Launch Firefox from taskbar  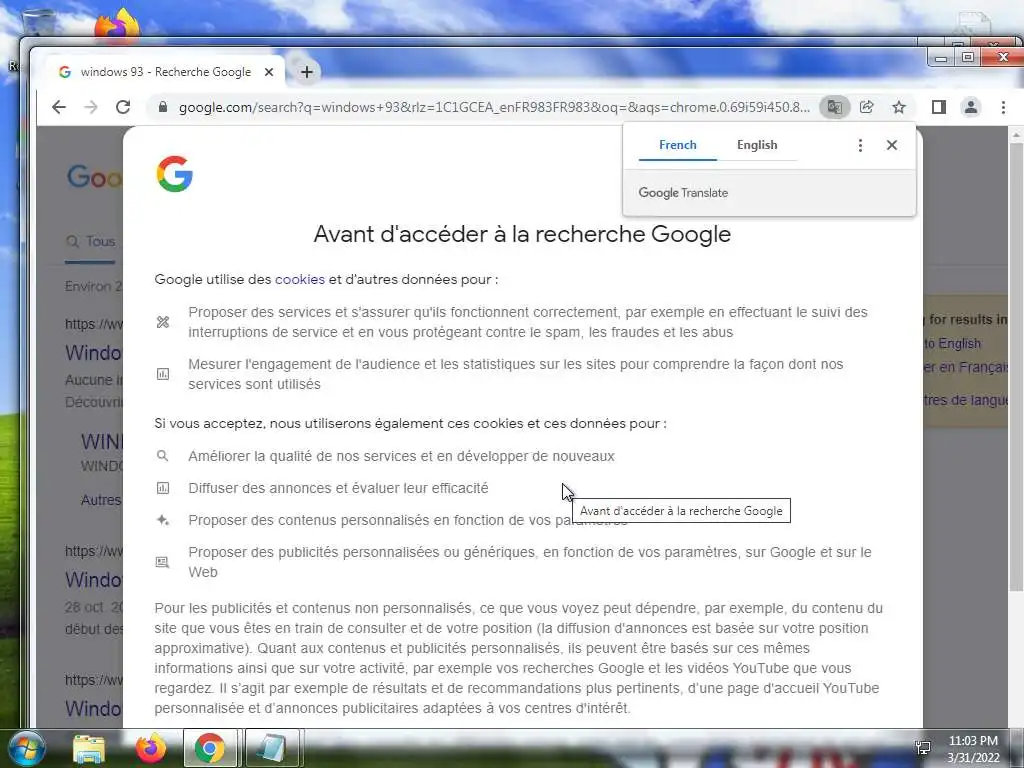[x=150, y=748]
